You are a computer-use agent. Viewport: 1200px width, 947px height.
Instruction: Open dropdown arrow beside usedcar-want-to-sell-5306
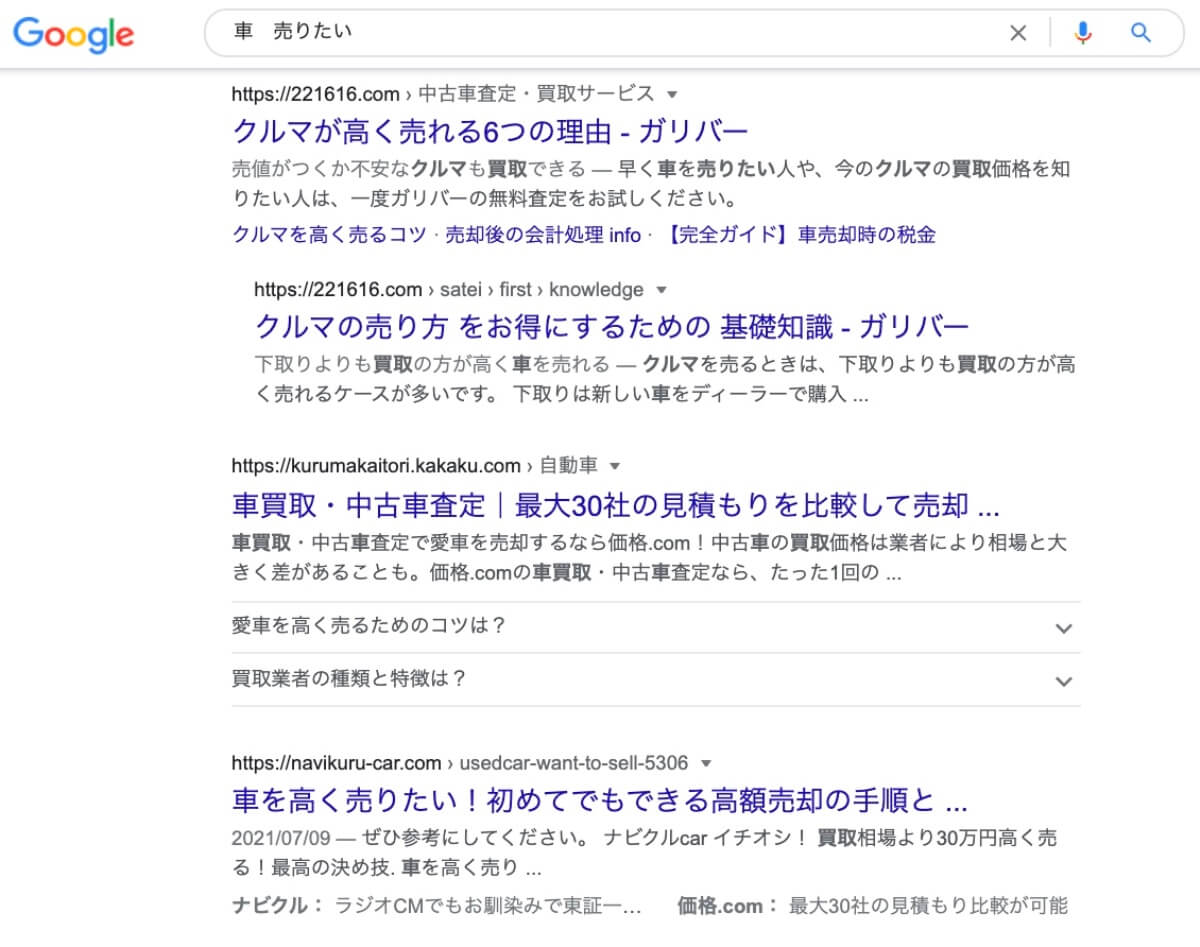click(706, 763)
